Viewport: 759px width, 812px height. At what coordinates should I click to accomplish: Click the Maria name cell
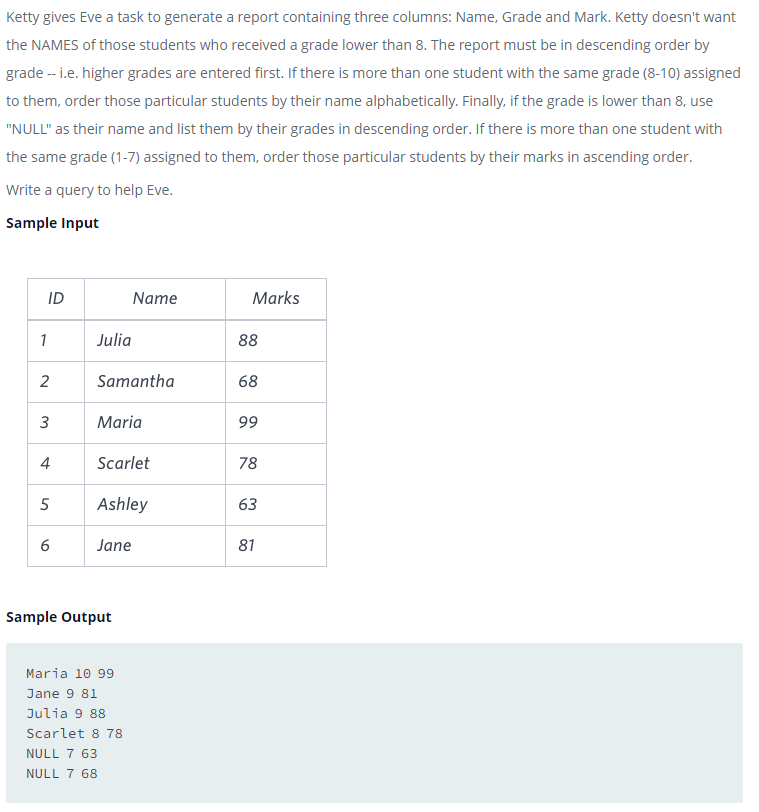point(155,423)
